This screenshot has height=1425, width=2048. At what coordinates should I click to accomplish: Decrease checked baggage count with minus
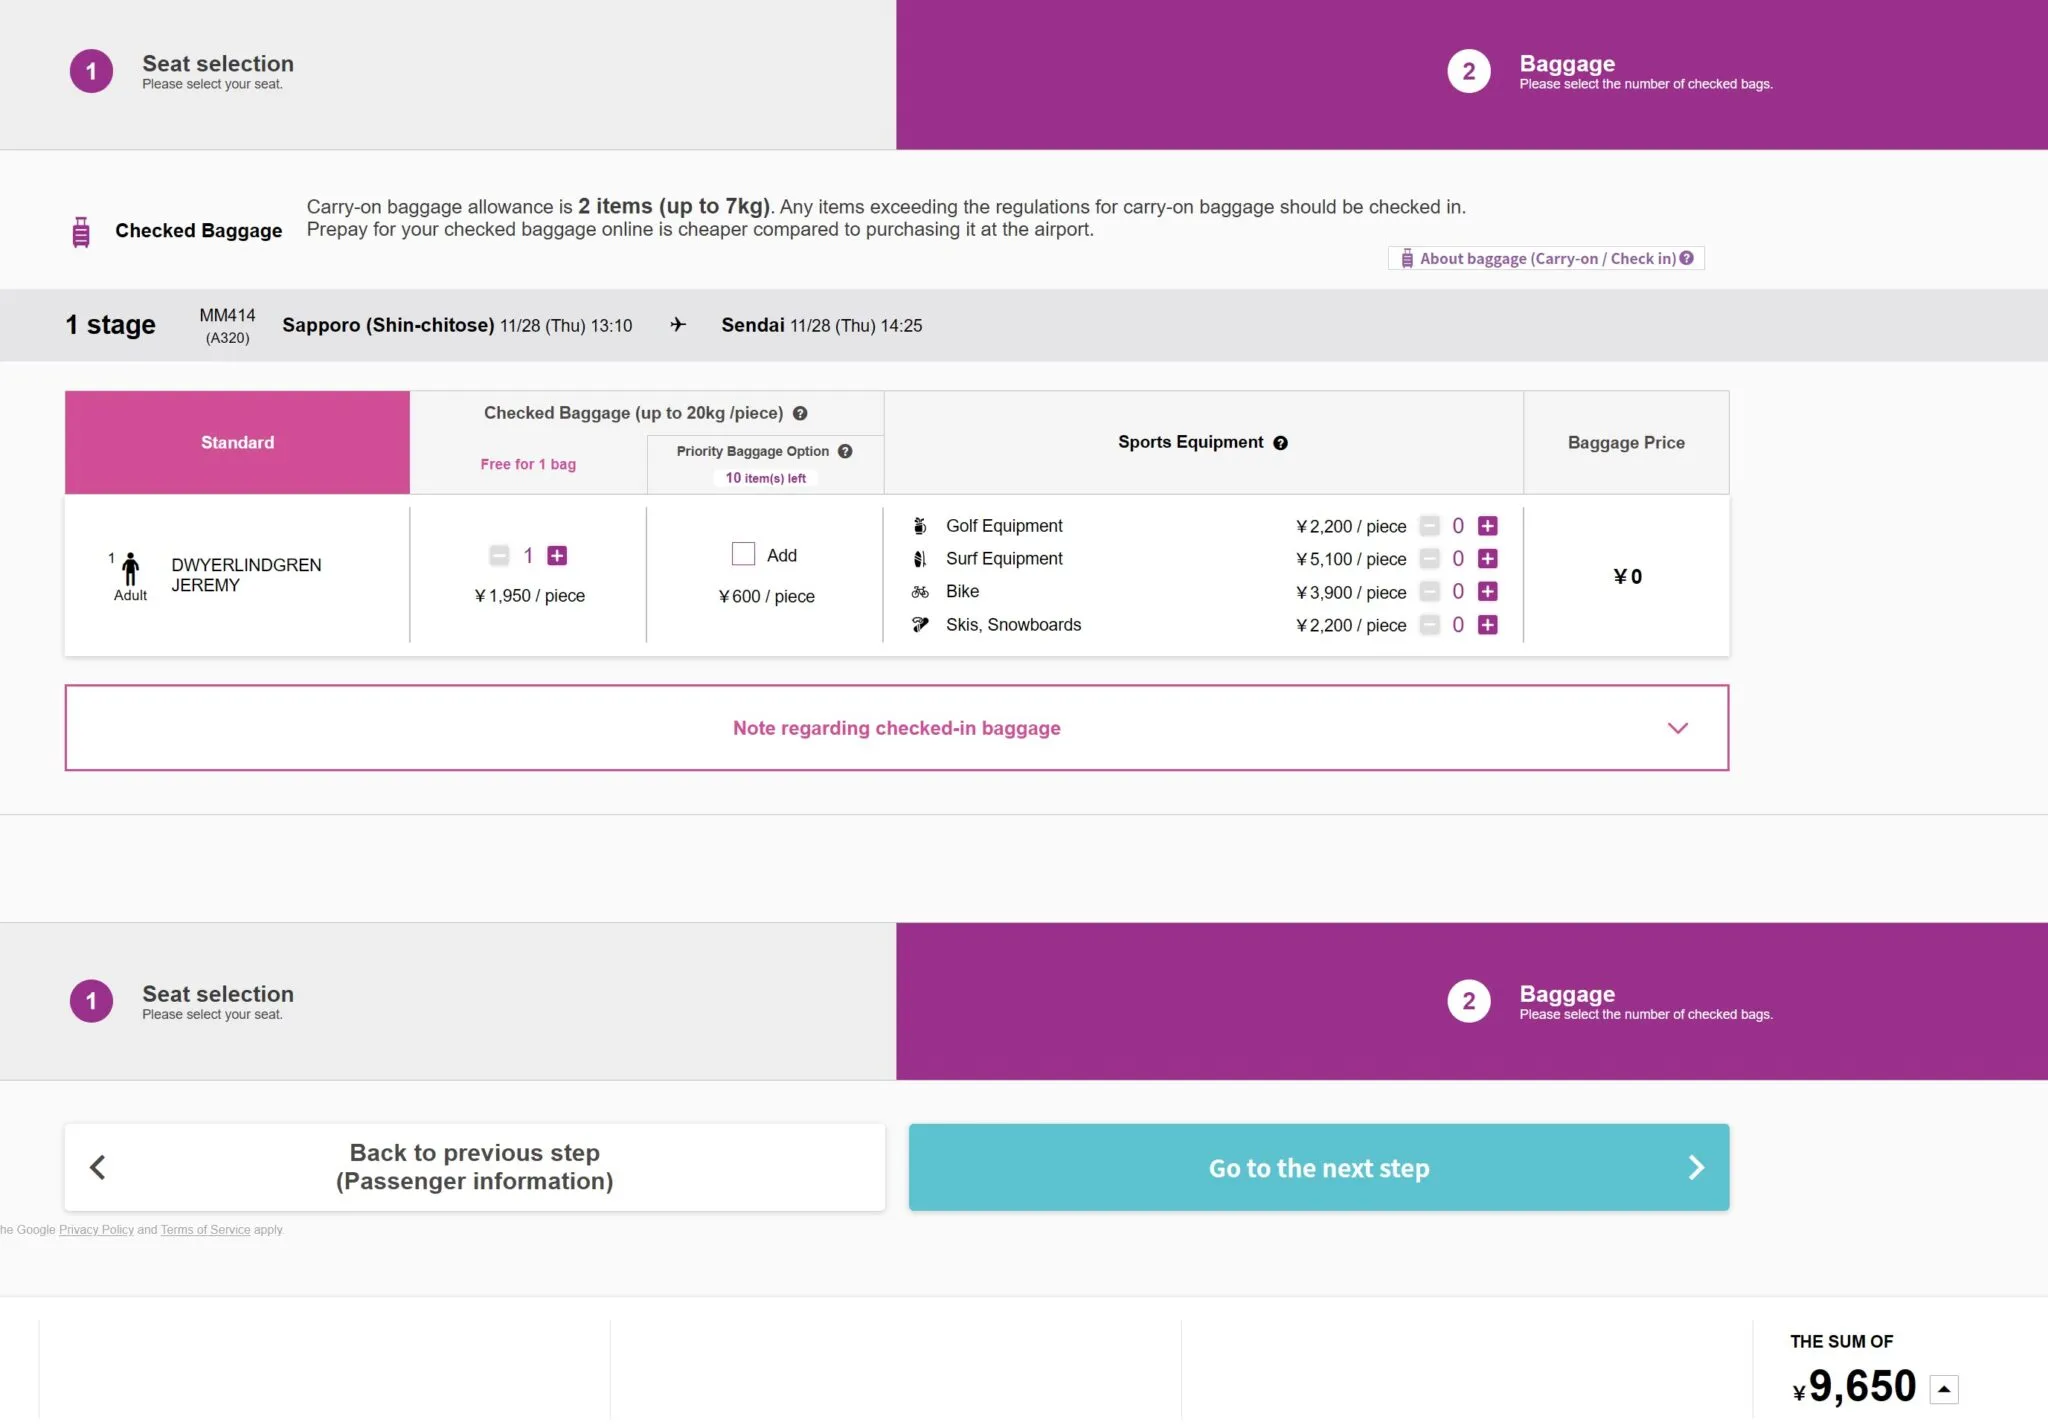click(499, 555)
